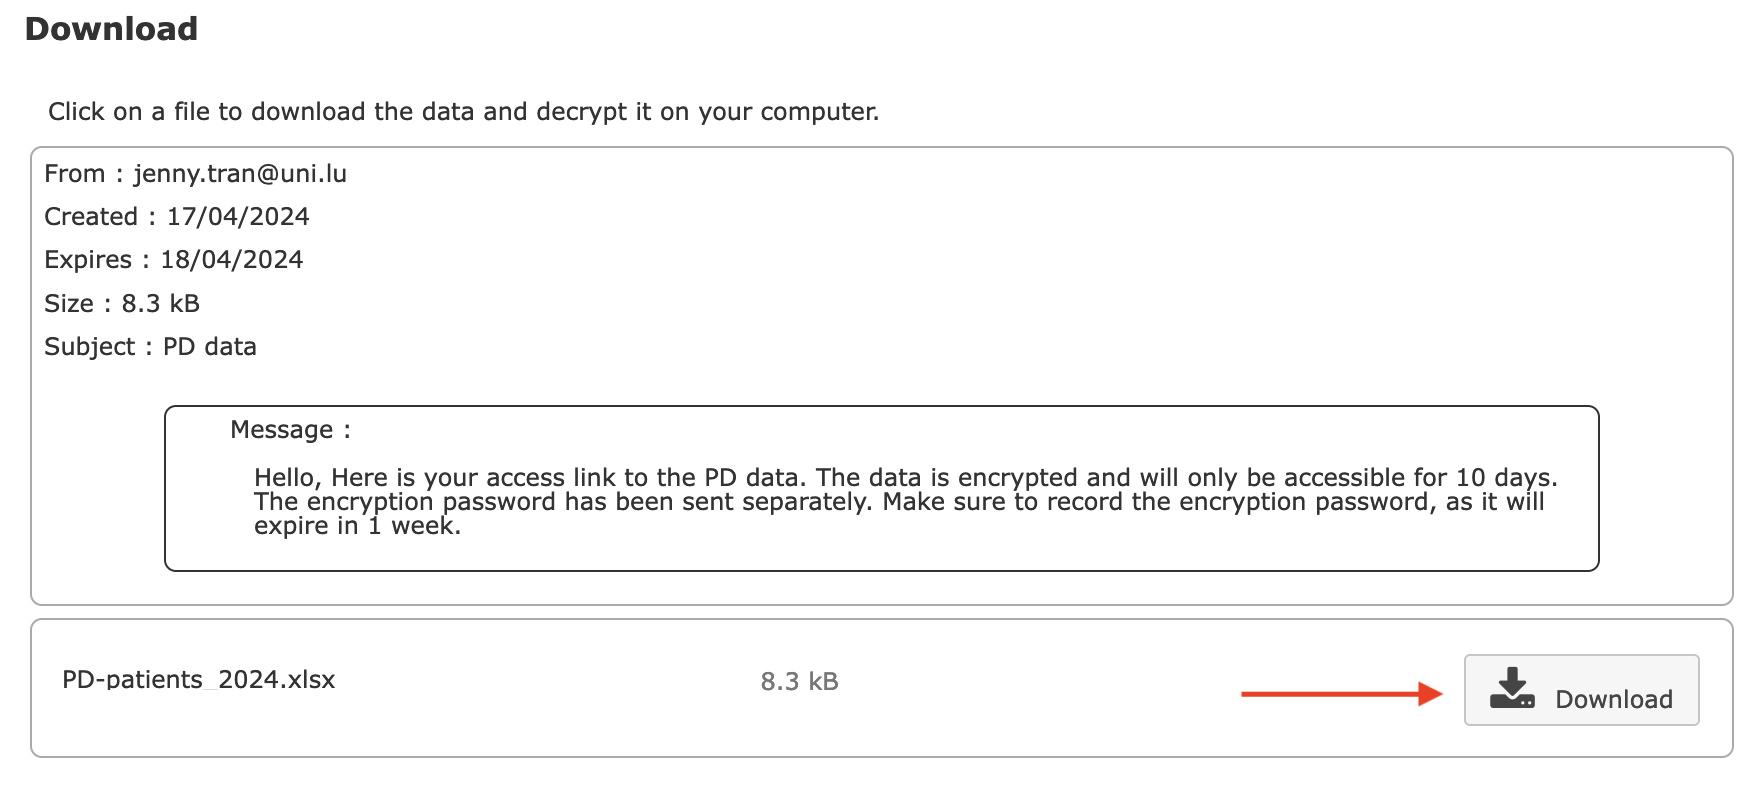
Task: Click the Created field label
Action: pos(91,217)
